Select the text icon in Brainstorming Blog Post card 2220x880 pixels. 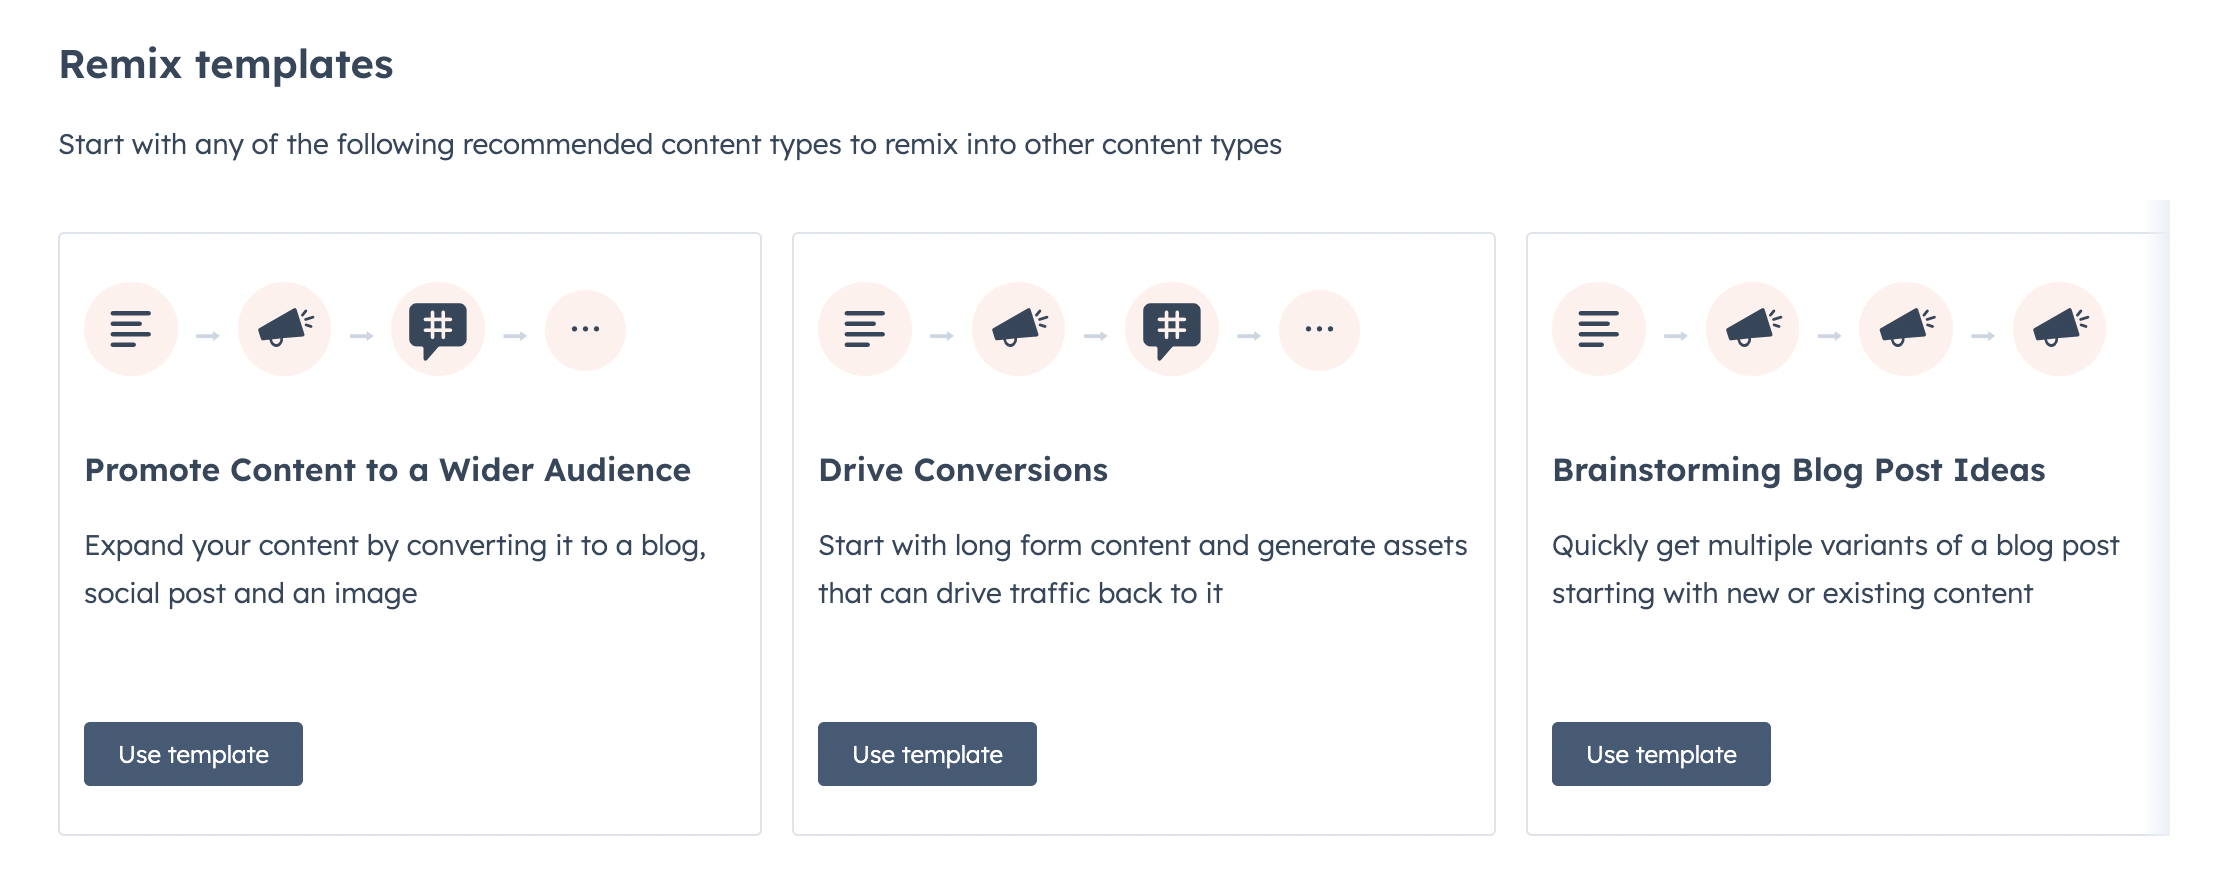pyautogui.click(x=1598, y=328)
